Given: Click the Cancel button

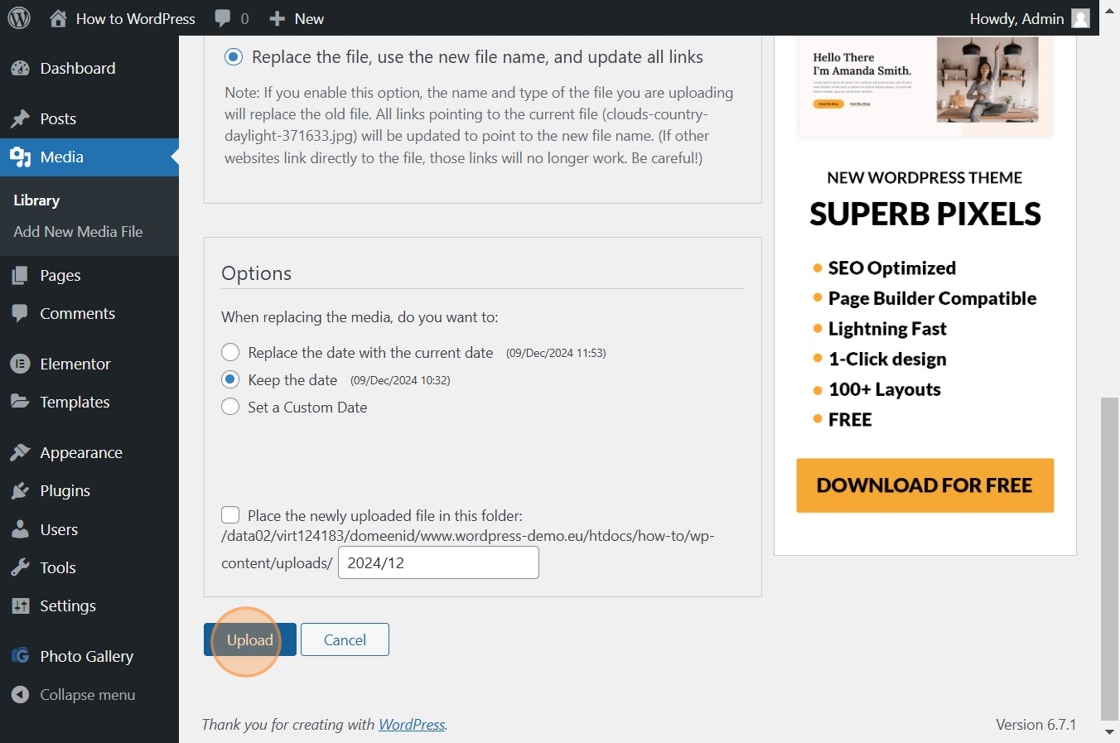Looking at the screenshot, I should [345, 639].
